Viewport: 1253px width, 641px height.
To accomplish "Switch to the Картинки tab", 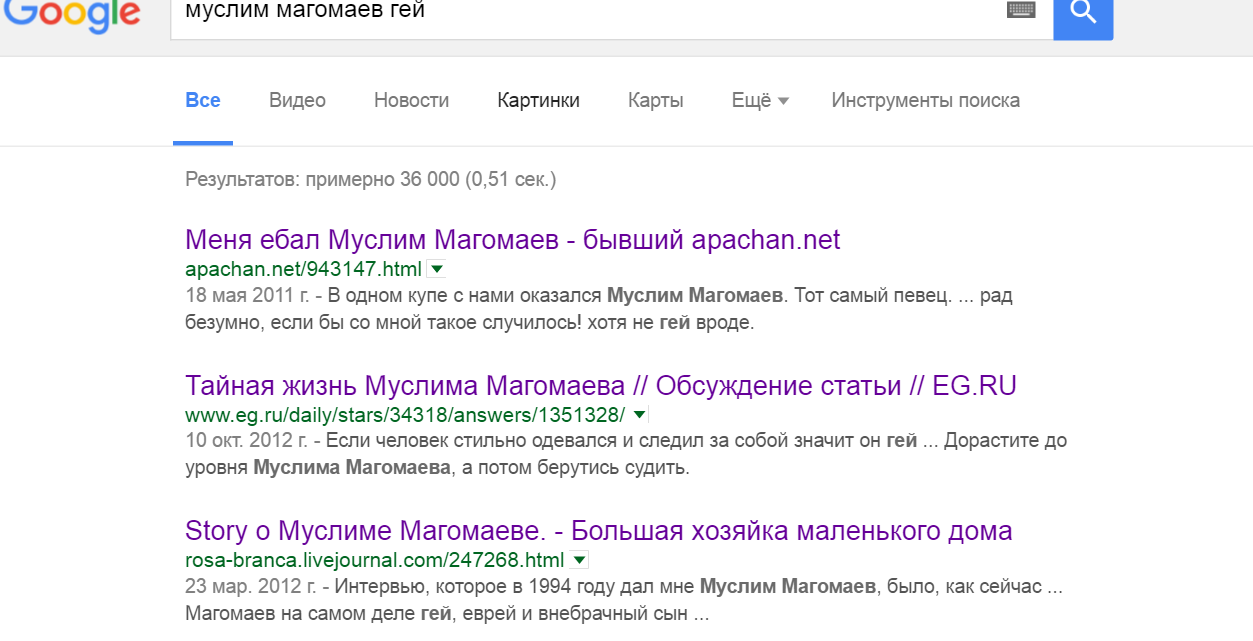I will 538,100.
